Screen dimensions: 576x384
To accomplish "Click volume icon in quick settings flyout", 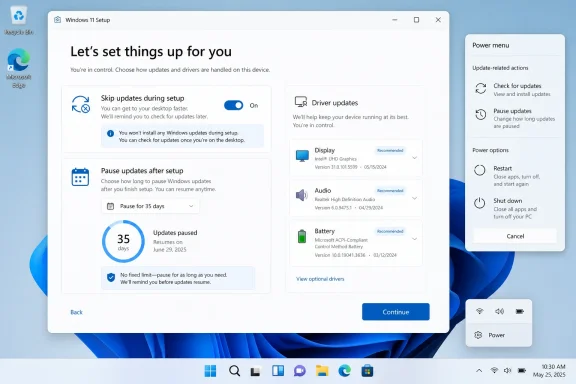I will tap(499, 311).
